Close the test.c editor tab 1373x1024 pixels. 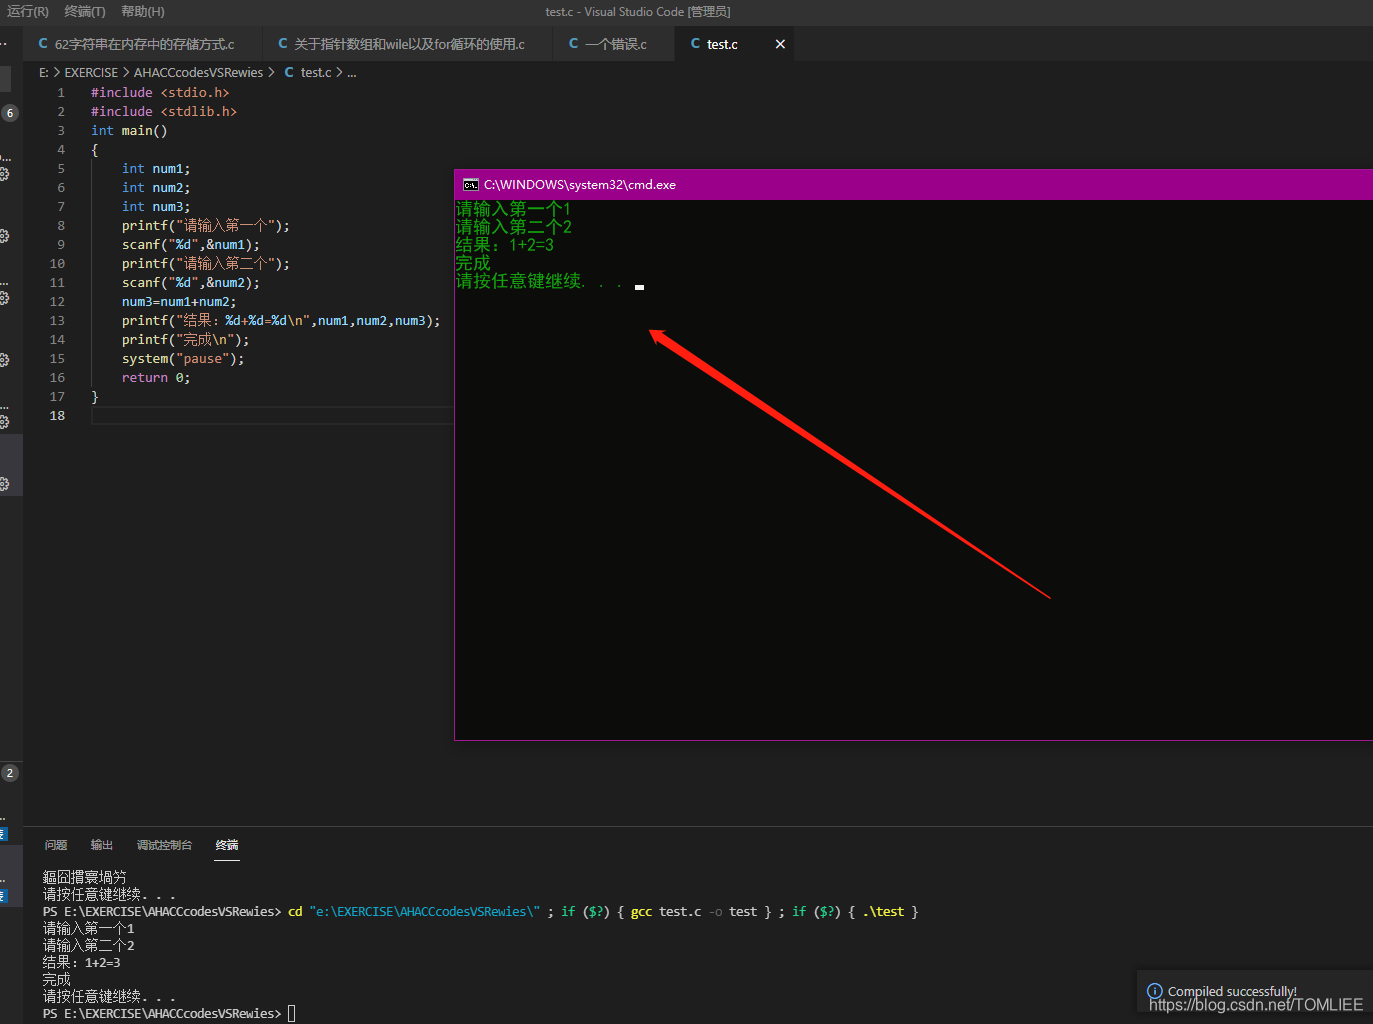[780, 44]
